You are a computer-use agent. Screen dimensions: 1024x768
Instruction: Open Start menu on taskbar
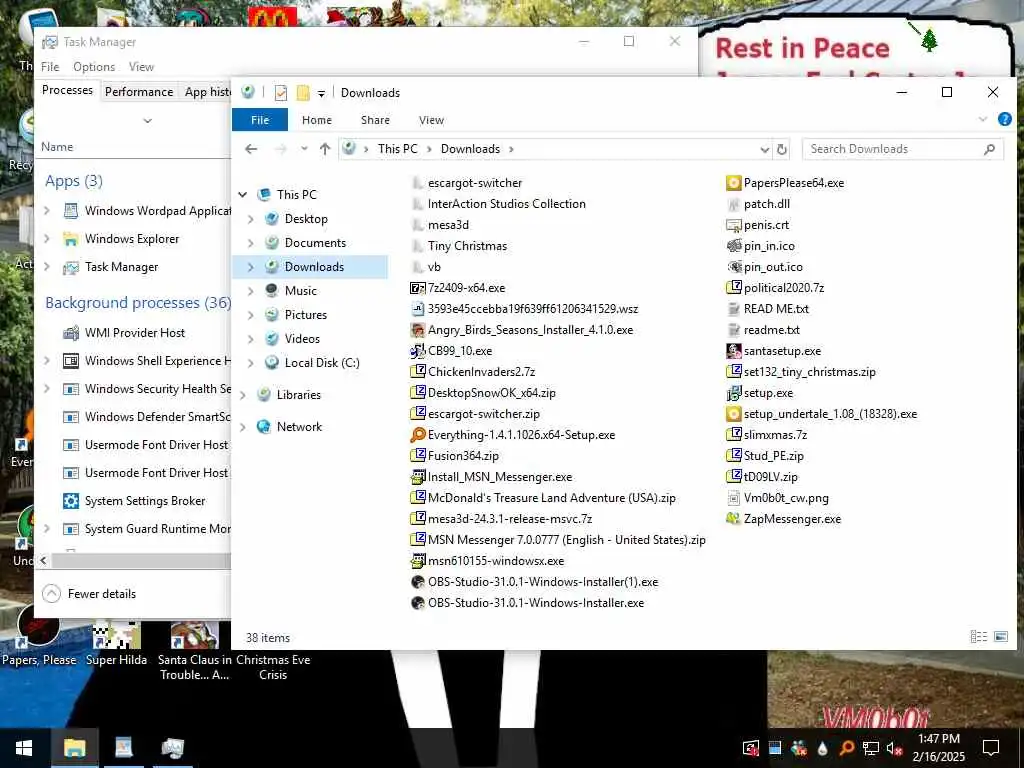tap(24, 748)
